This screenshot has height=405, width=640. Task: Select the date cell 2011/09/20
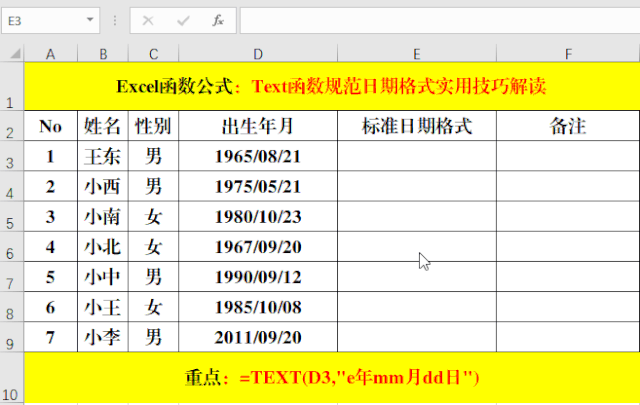pyautogui.click(x=257, y=337)
